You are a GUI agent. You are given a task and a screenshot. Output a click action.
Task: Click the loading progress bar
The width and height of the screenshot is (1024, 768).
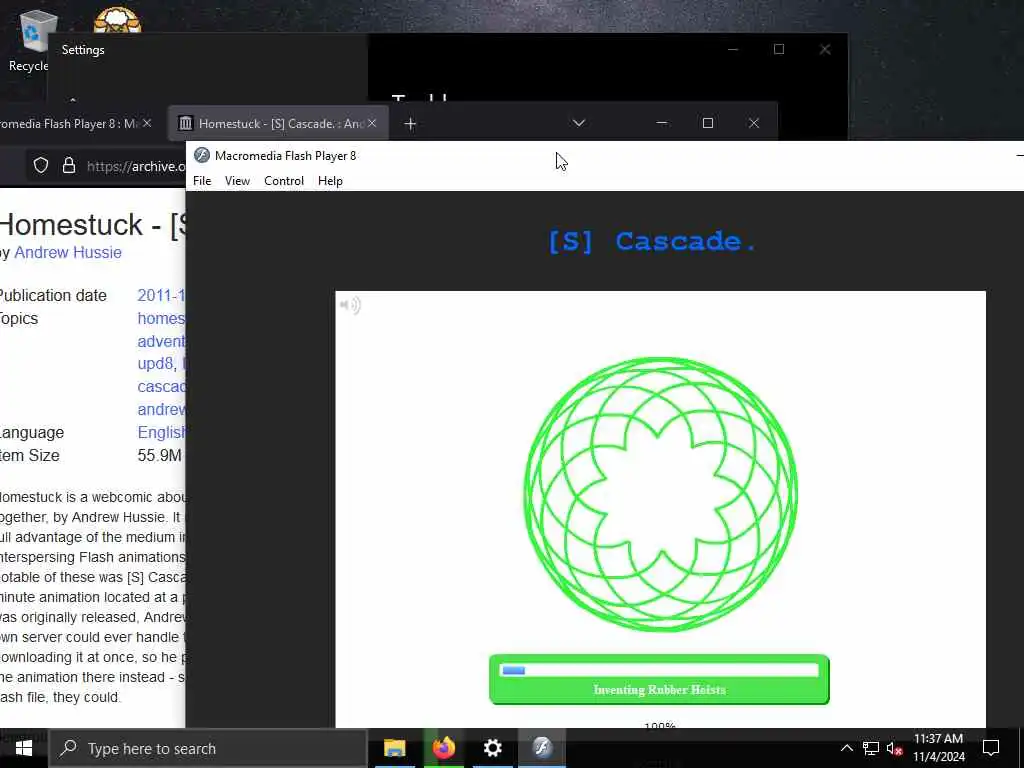click(x=659, y=670)
